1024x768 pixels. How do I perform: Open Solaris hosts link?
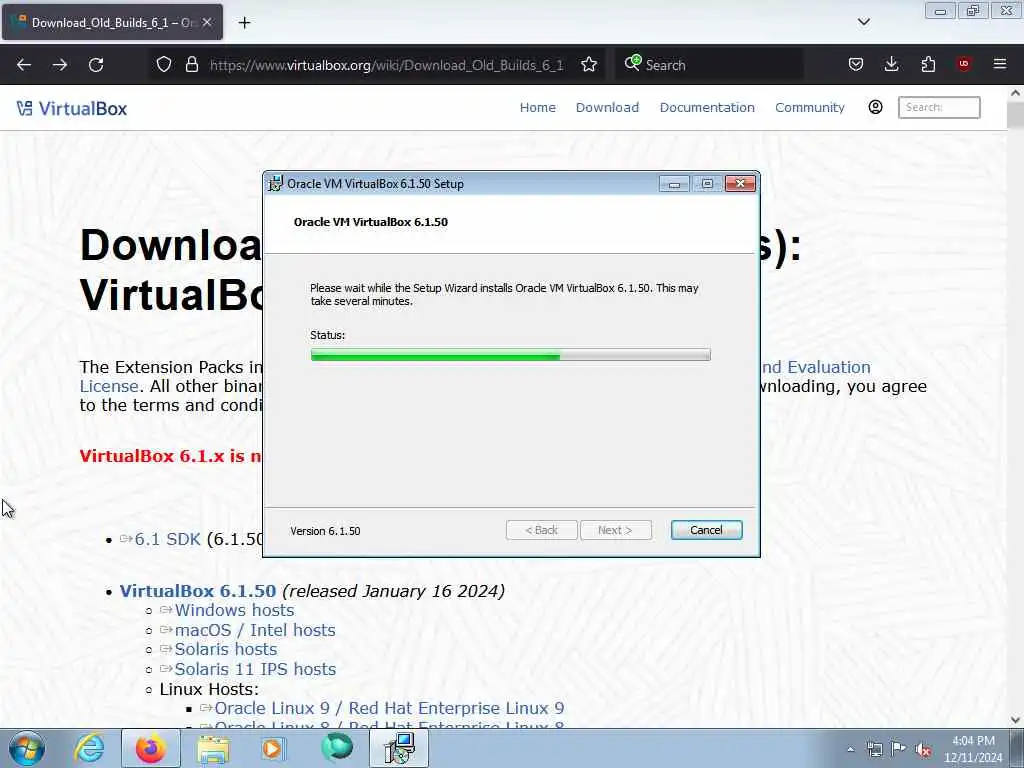click(225, 649)
